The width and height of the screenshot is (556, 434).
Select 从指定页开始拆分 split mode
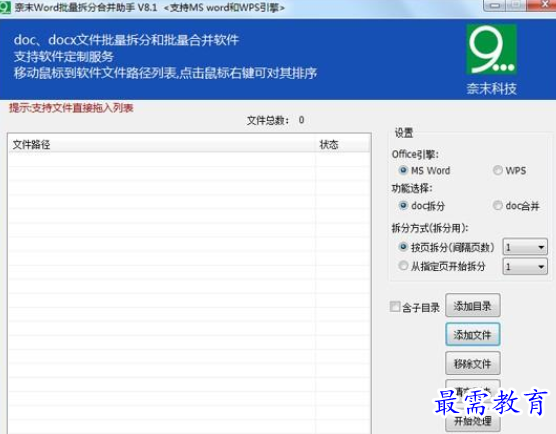403,266
